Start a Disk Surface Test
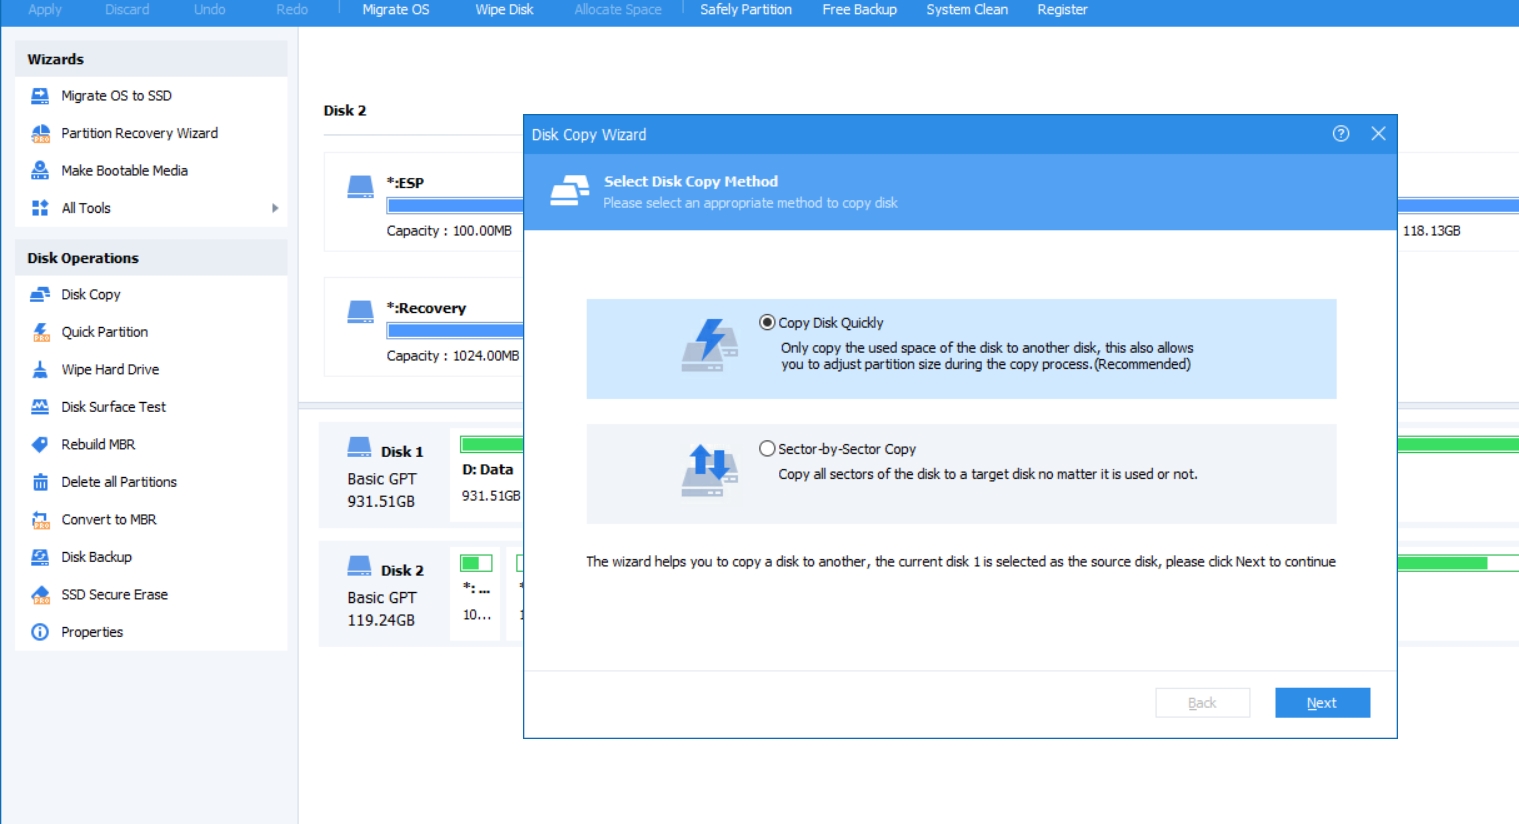 (x=110, y=406)
